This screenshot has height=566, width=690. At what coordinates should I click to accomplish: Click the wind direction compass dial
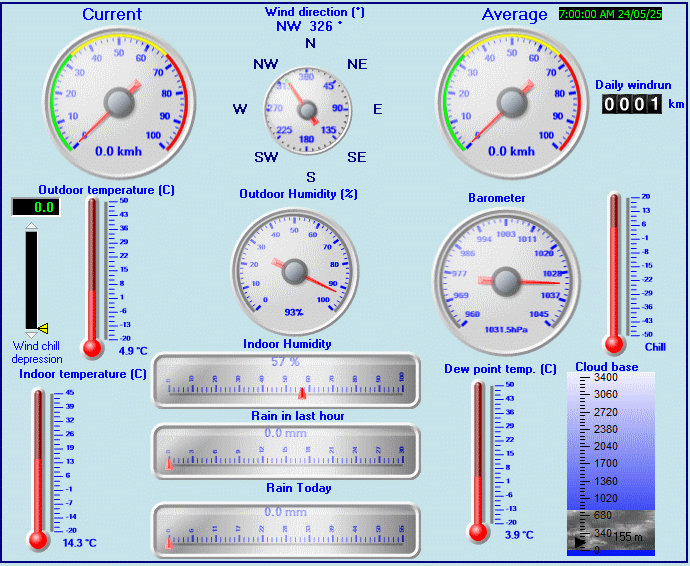click(307, 110)
